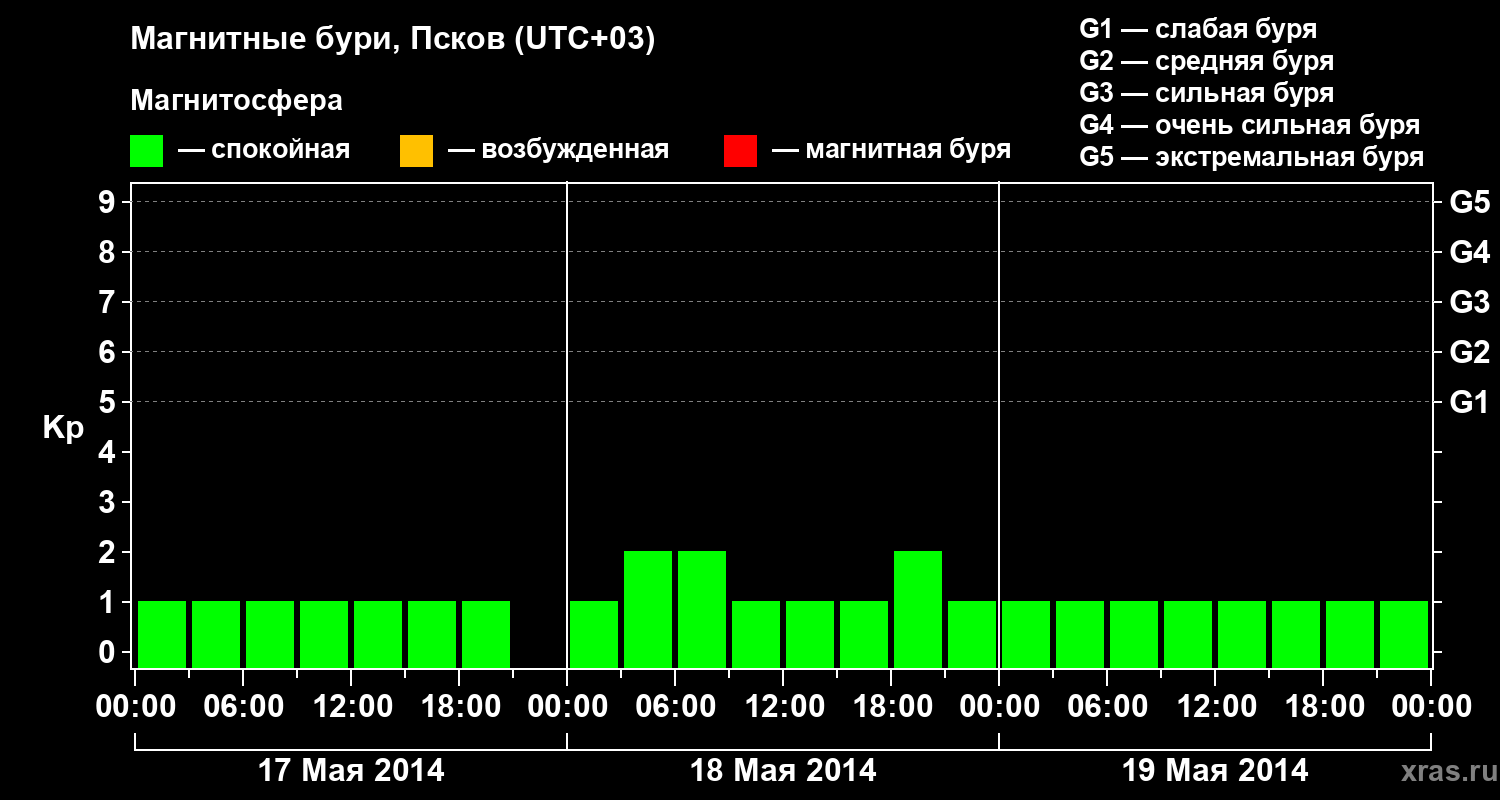The image size is (1500, 800).
Task: Click the G5 label on right axis
Action: pos(1470,202)
